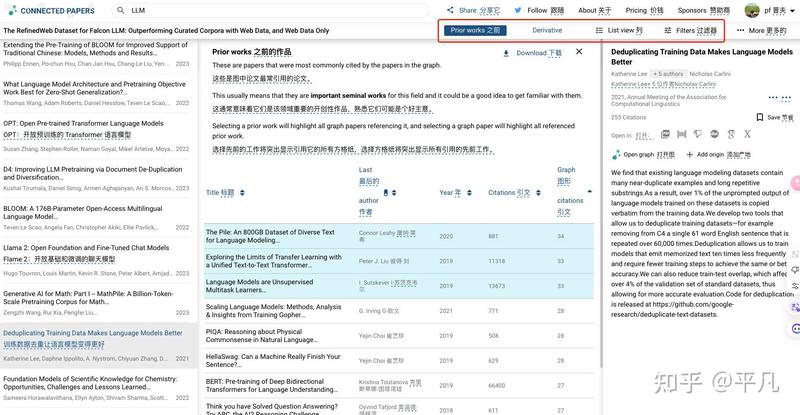
Task: Click the '255 Citations' text
Action: point(629,117)
